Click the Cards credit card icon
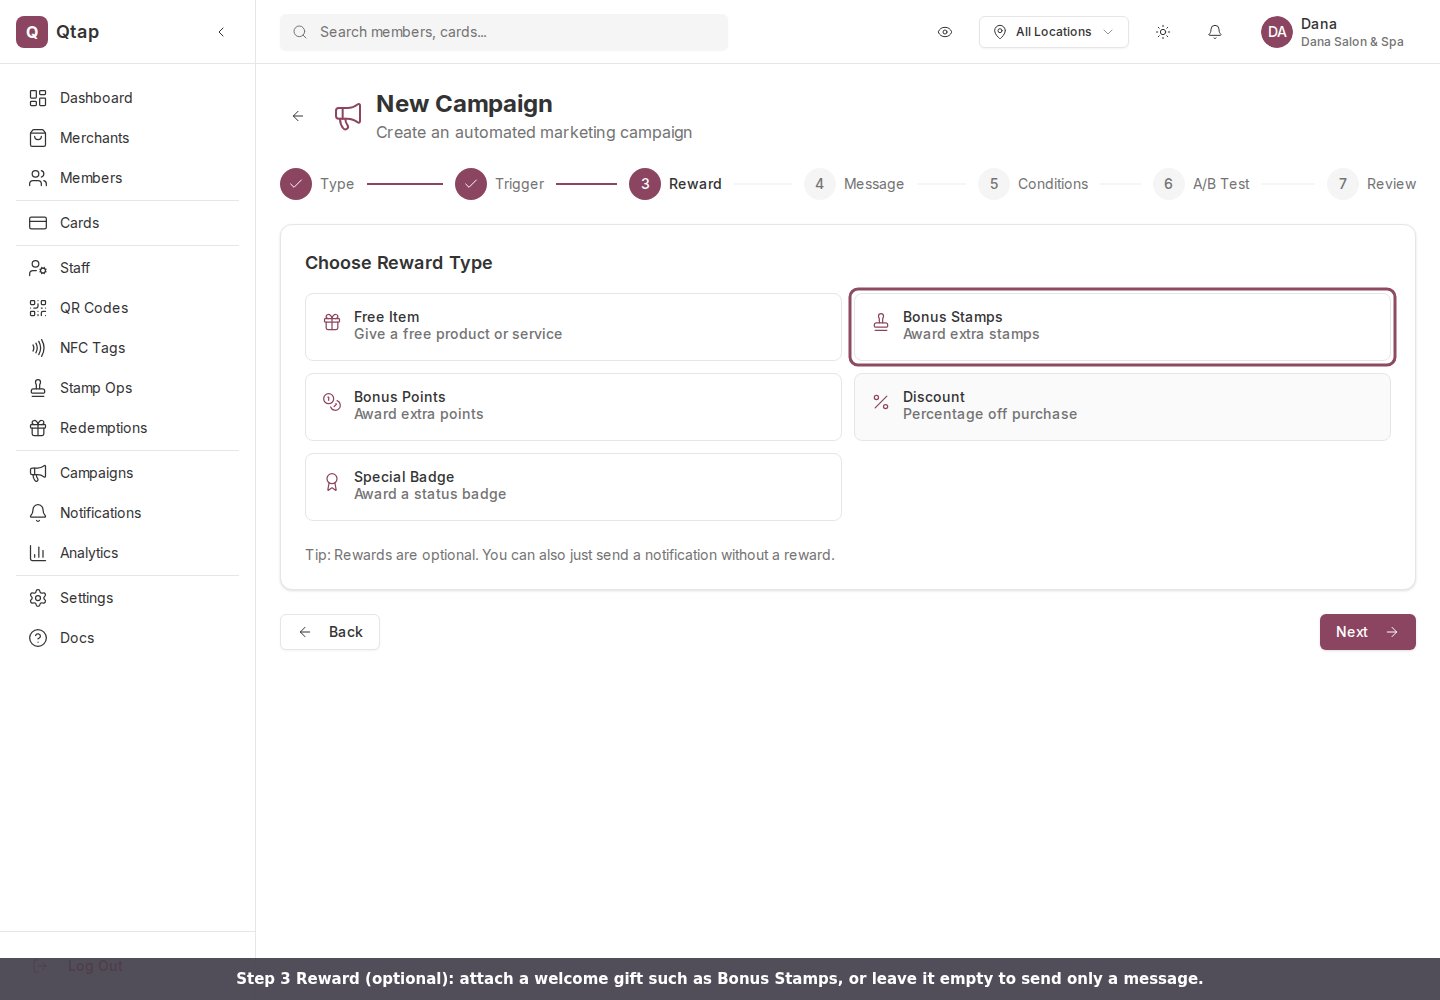The image size is (1440, 1000). pos(38,223)
